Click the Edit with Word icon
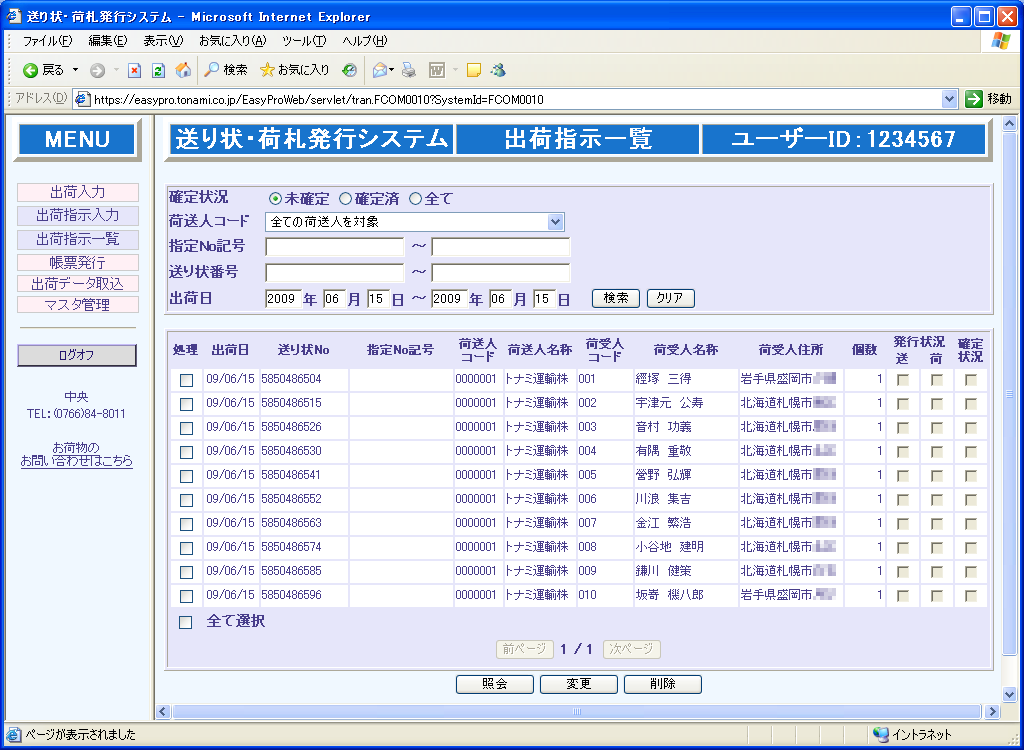The image size is (1024, 750). click(436, 71)
